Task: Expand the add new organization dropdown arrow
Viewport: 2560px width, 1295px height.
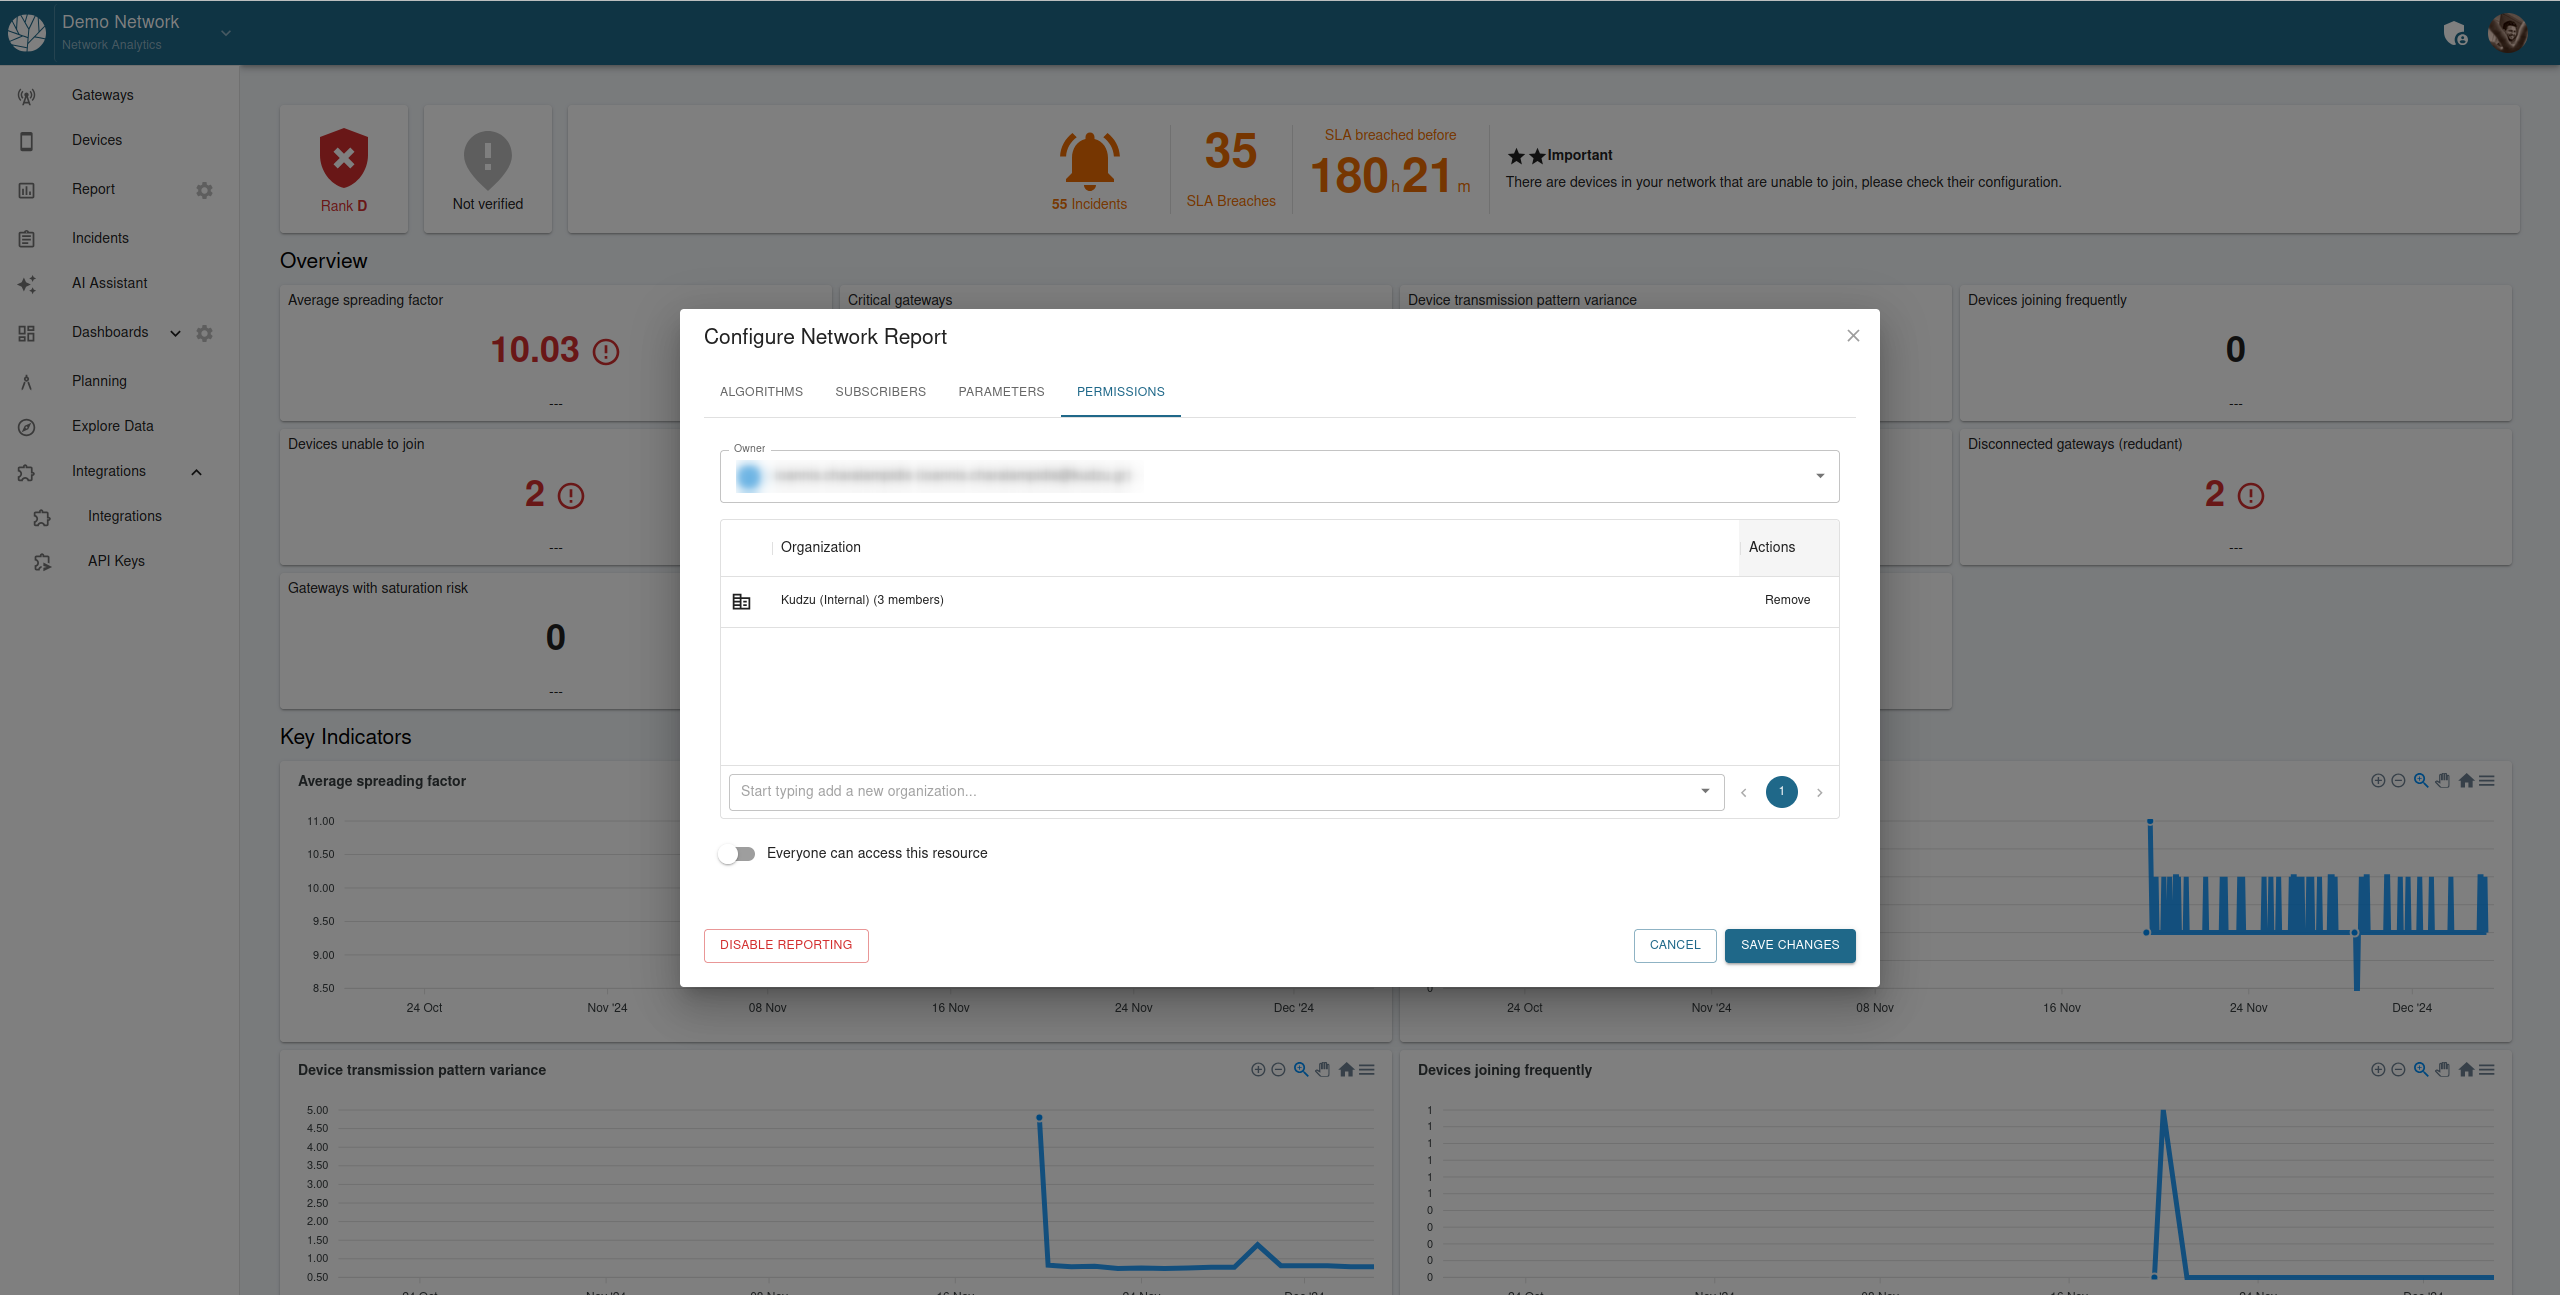Action: 1705,791
